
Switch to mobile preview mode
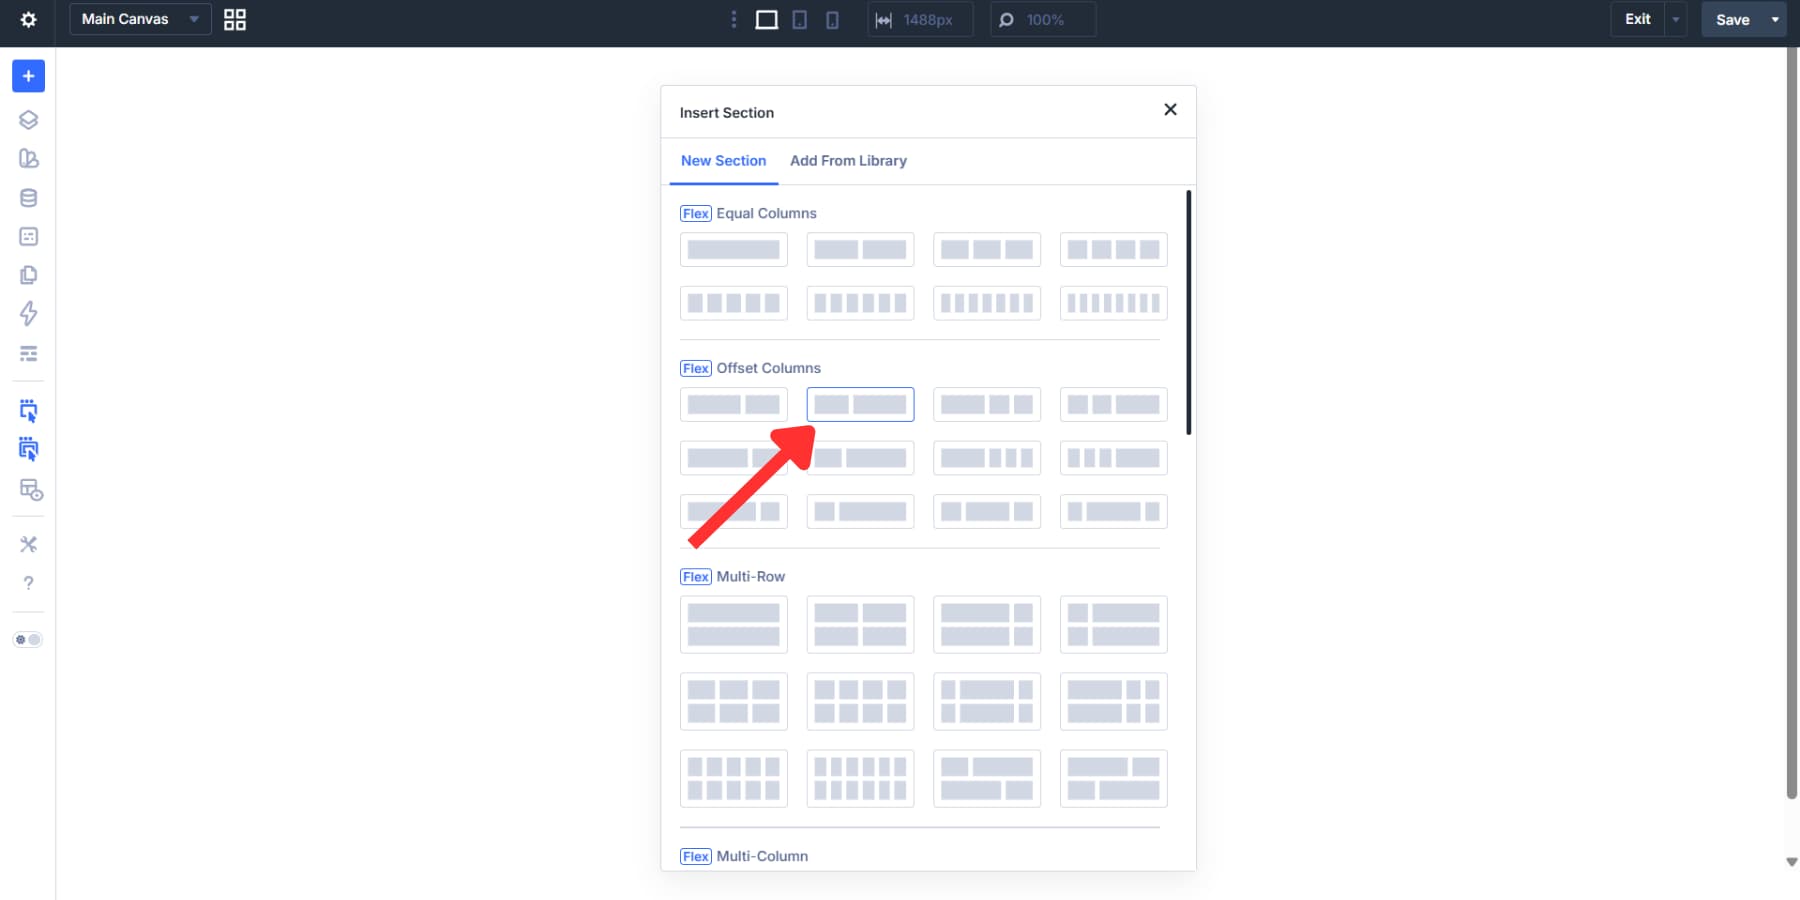point(832,19)
